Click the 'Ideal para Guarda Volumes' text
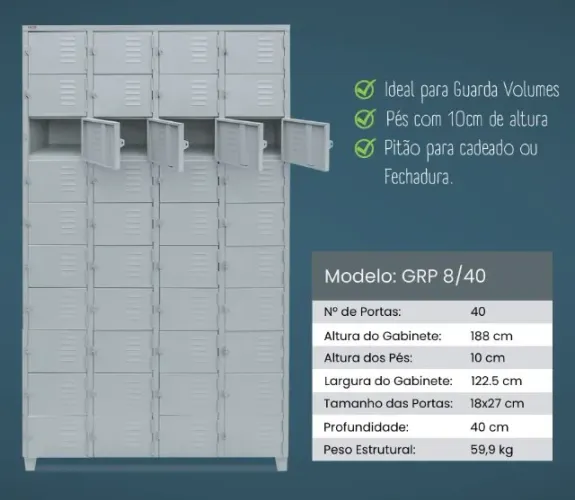The height and width of the screenshot is (500, 575). pyautogui.click(x=472, y=90)
